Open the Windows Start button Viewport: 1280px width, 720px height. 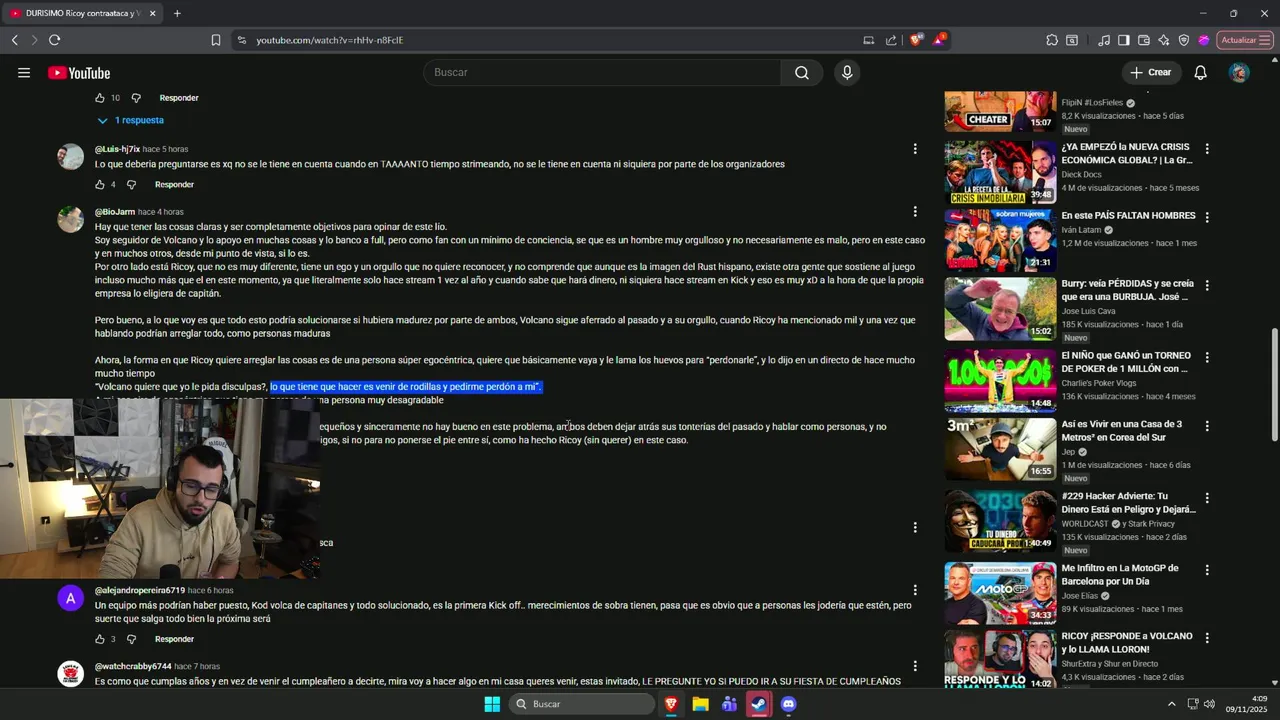click(492, 704)
